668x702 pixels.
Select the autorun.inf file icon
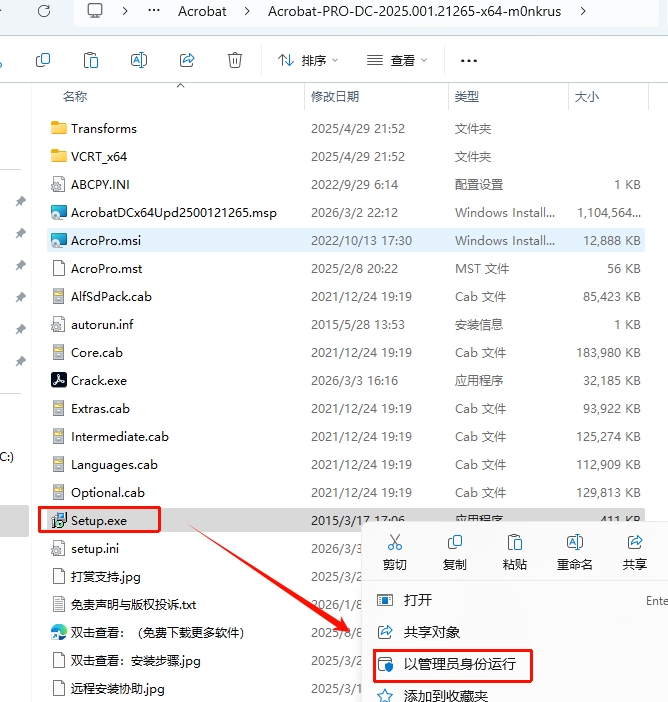click(x=58, y=324)
